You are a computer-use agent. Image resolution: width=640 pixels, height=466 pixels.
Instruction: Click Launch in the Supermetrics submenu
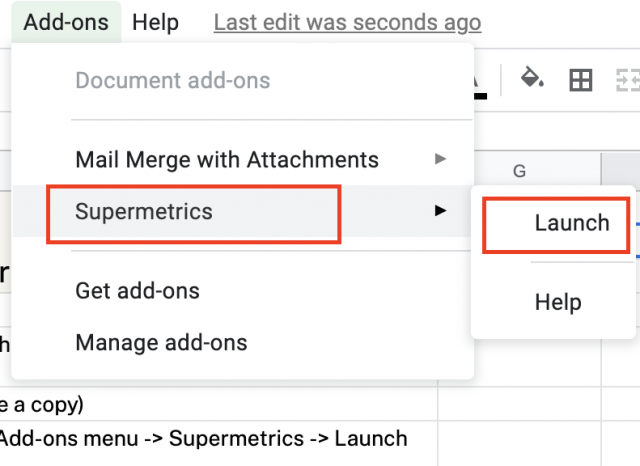click(571, 223)
